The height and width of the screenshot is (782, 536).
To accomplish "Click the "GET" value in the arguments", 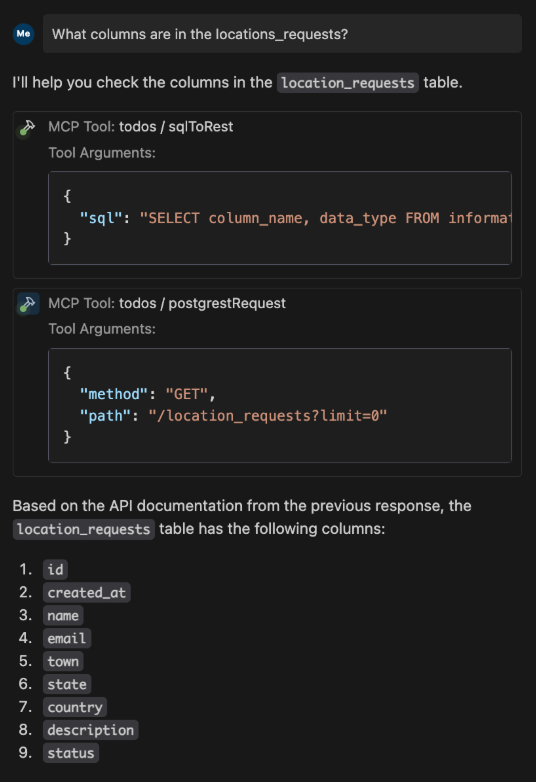I will click(186, 394).
